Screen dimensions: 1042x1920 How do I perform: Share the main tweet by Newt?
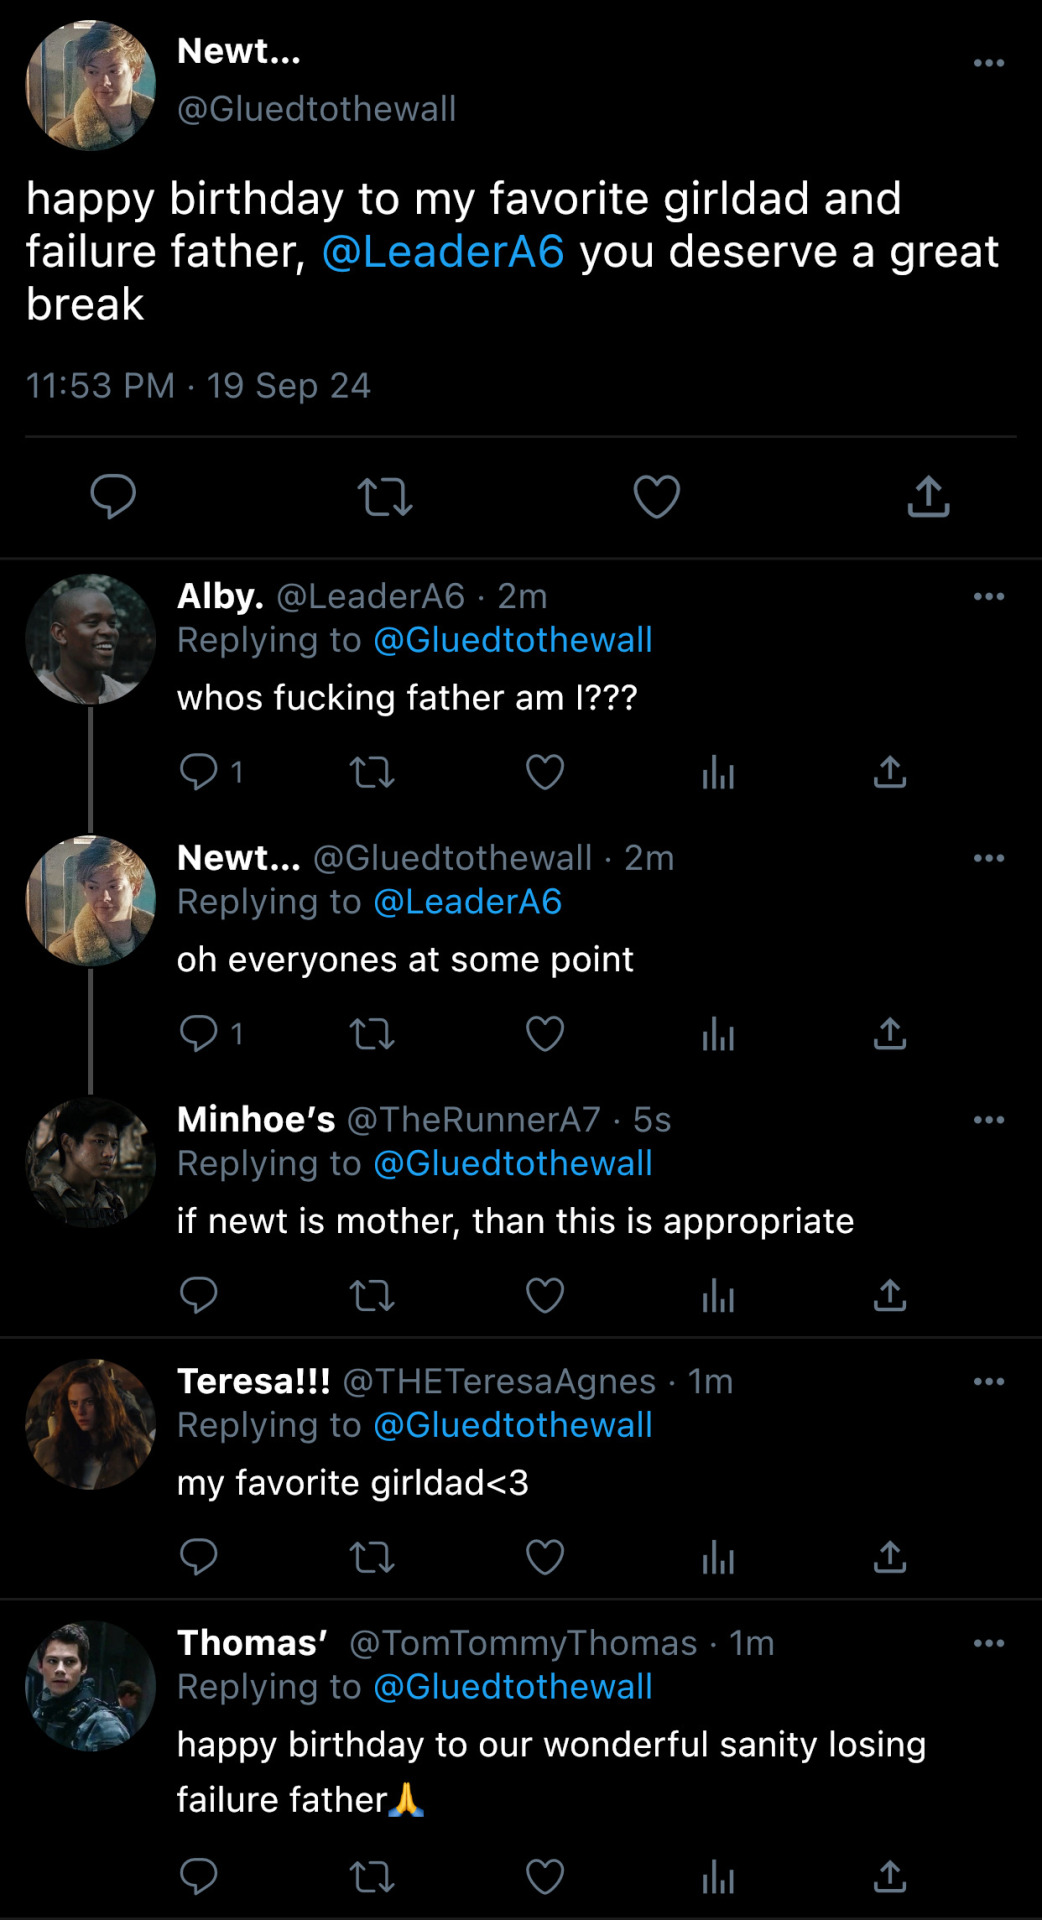pyautogui.click(x=928, y=497)
